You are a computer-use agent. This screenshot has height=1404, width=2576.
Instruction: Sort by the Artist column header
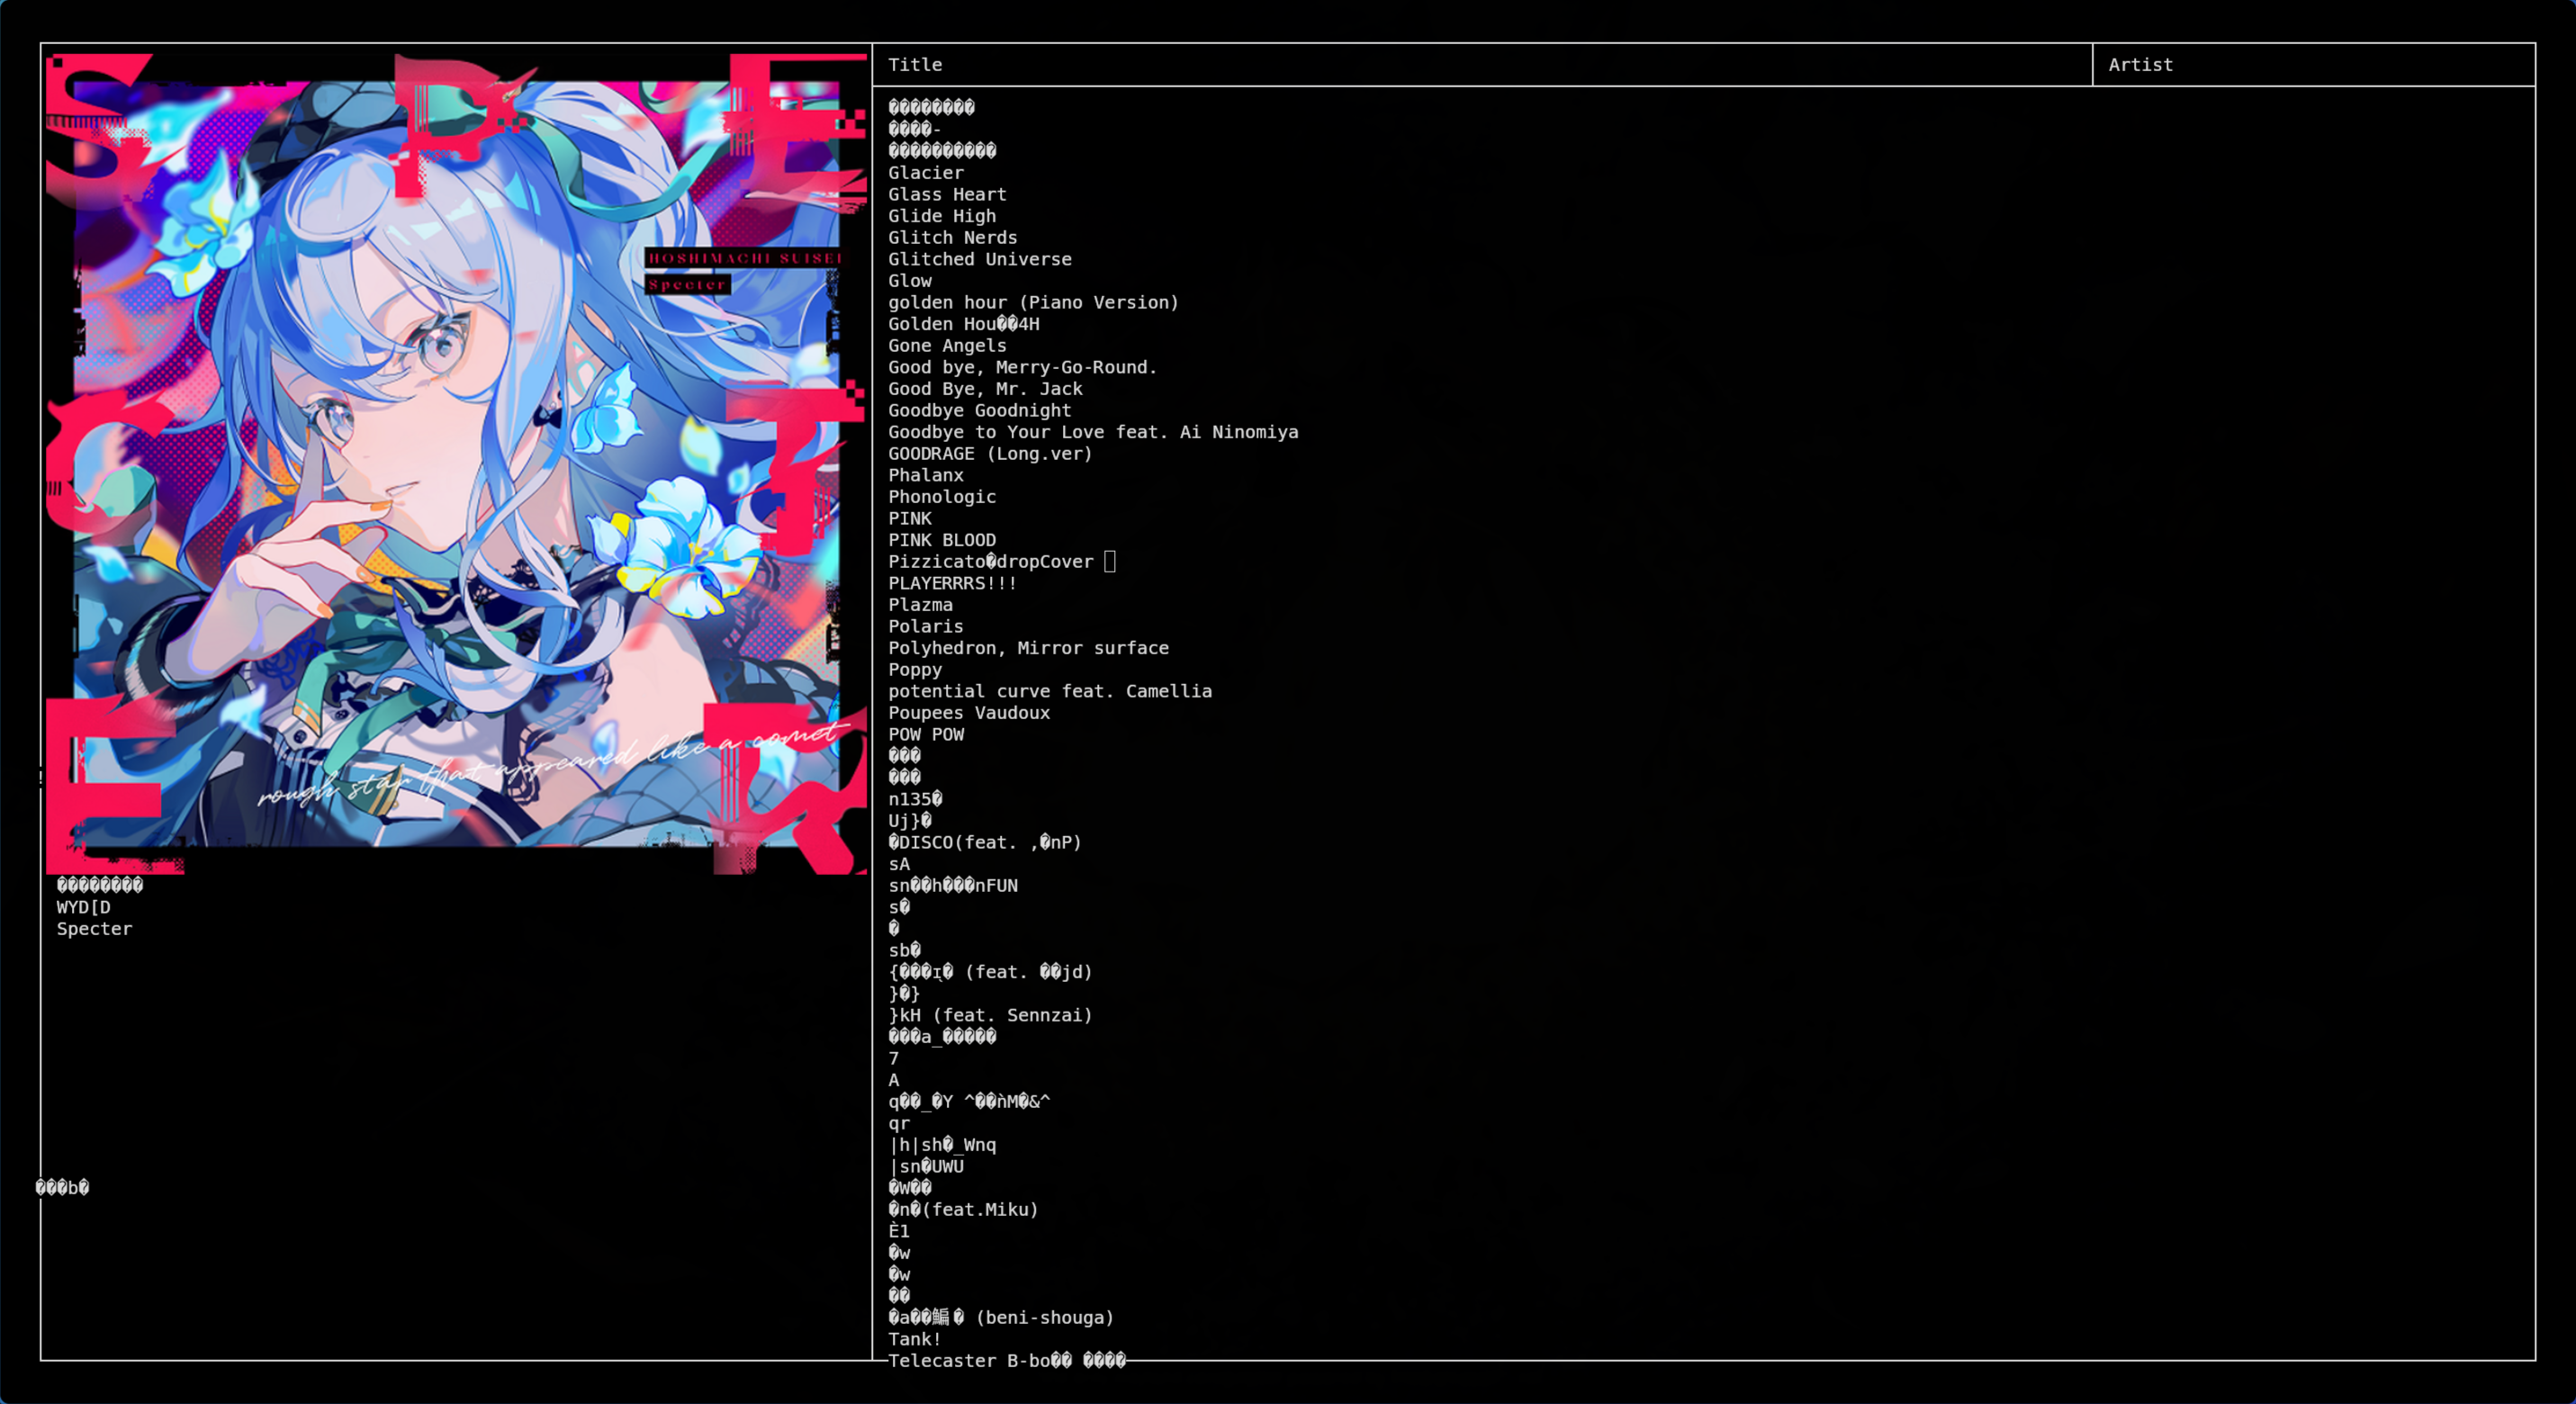click(2140, 65)
